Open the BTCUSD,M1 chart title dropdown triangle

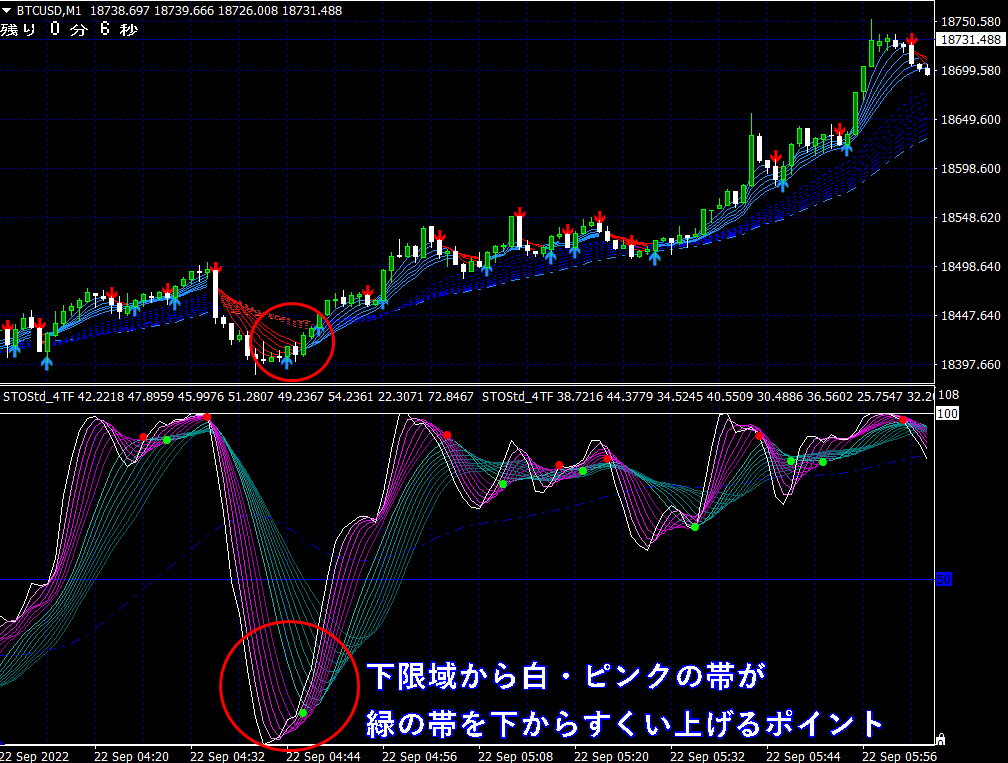6,11
